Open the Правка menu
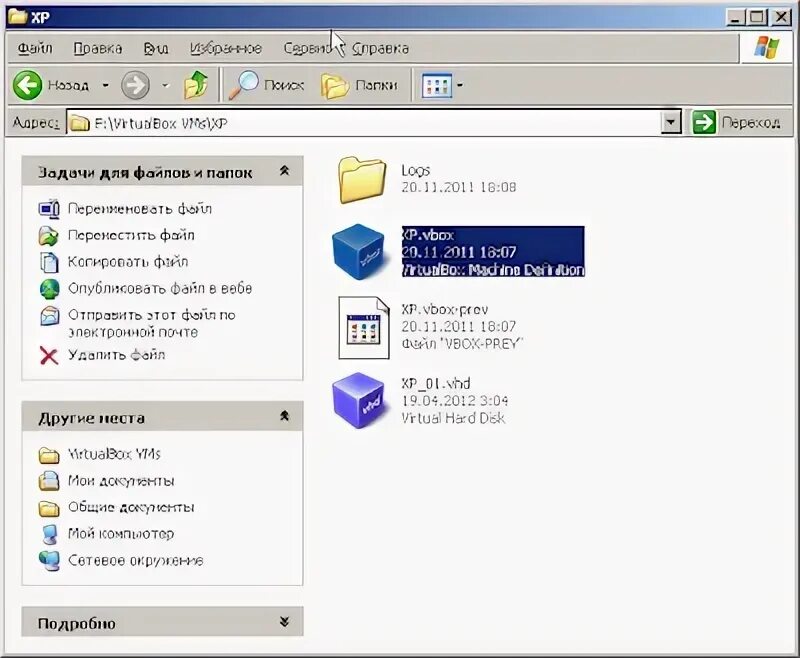The width and height of the screenshot is (800, 658). pos(97,48)
